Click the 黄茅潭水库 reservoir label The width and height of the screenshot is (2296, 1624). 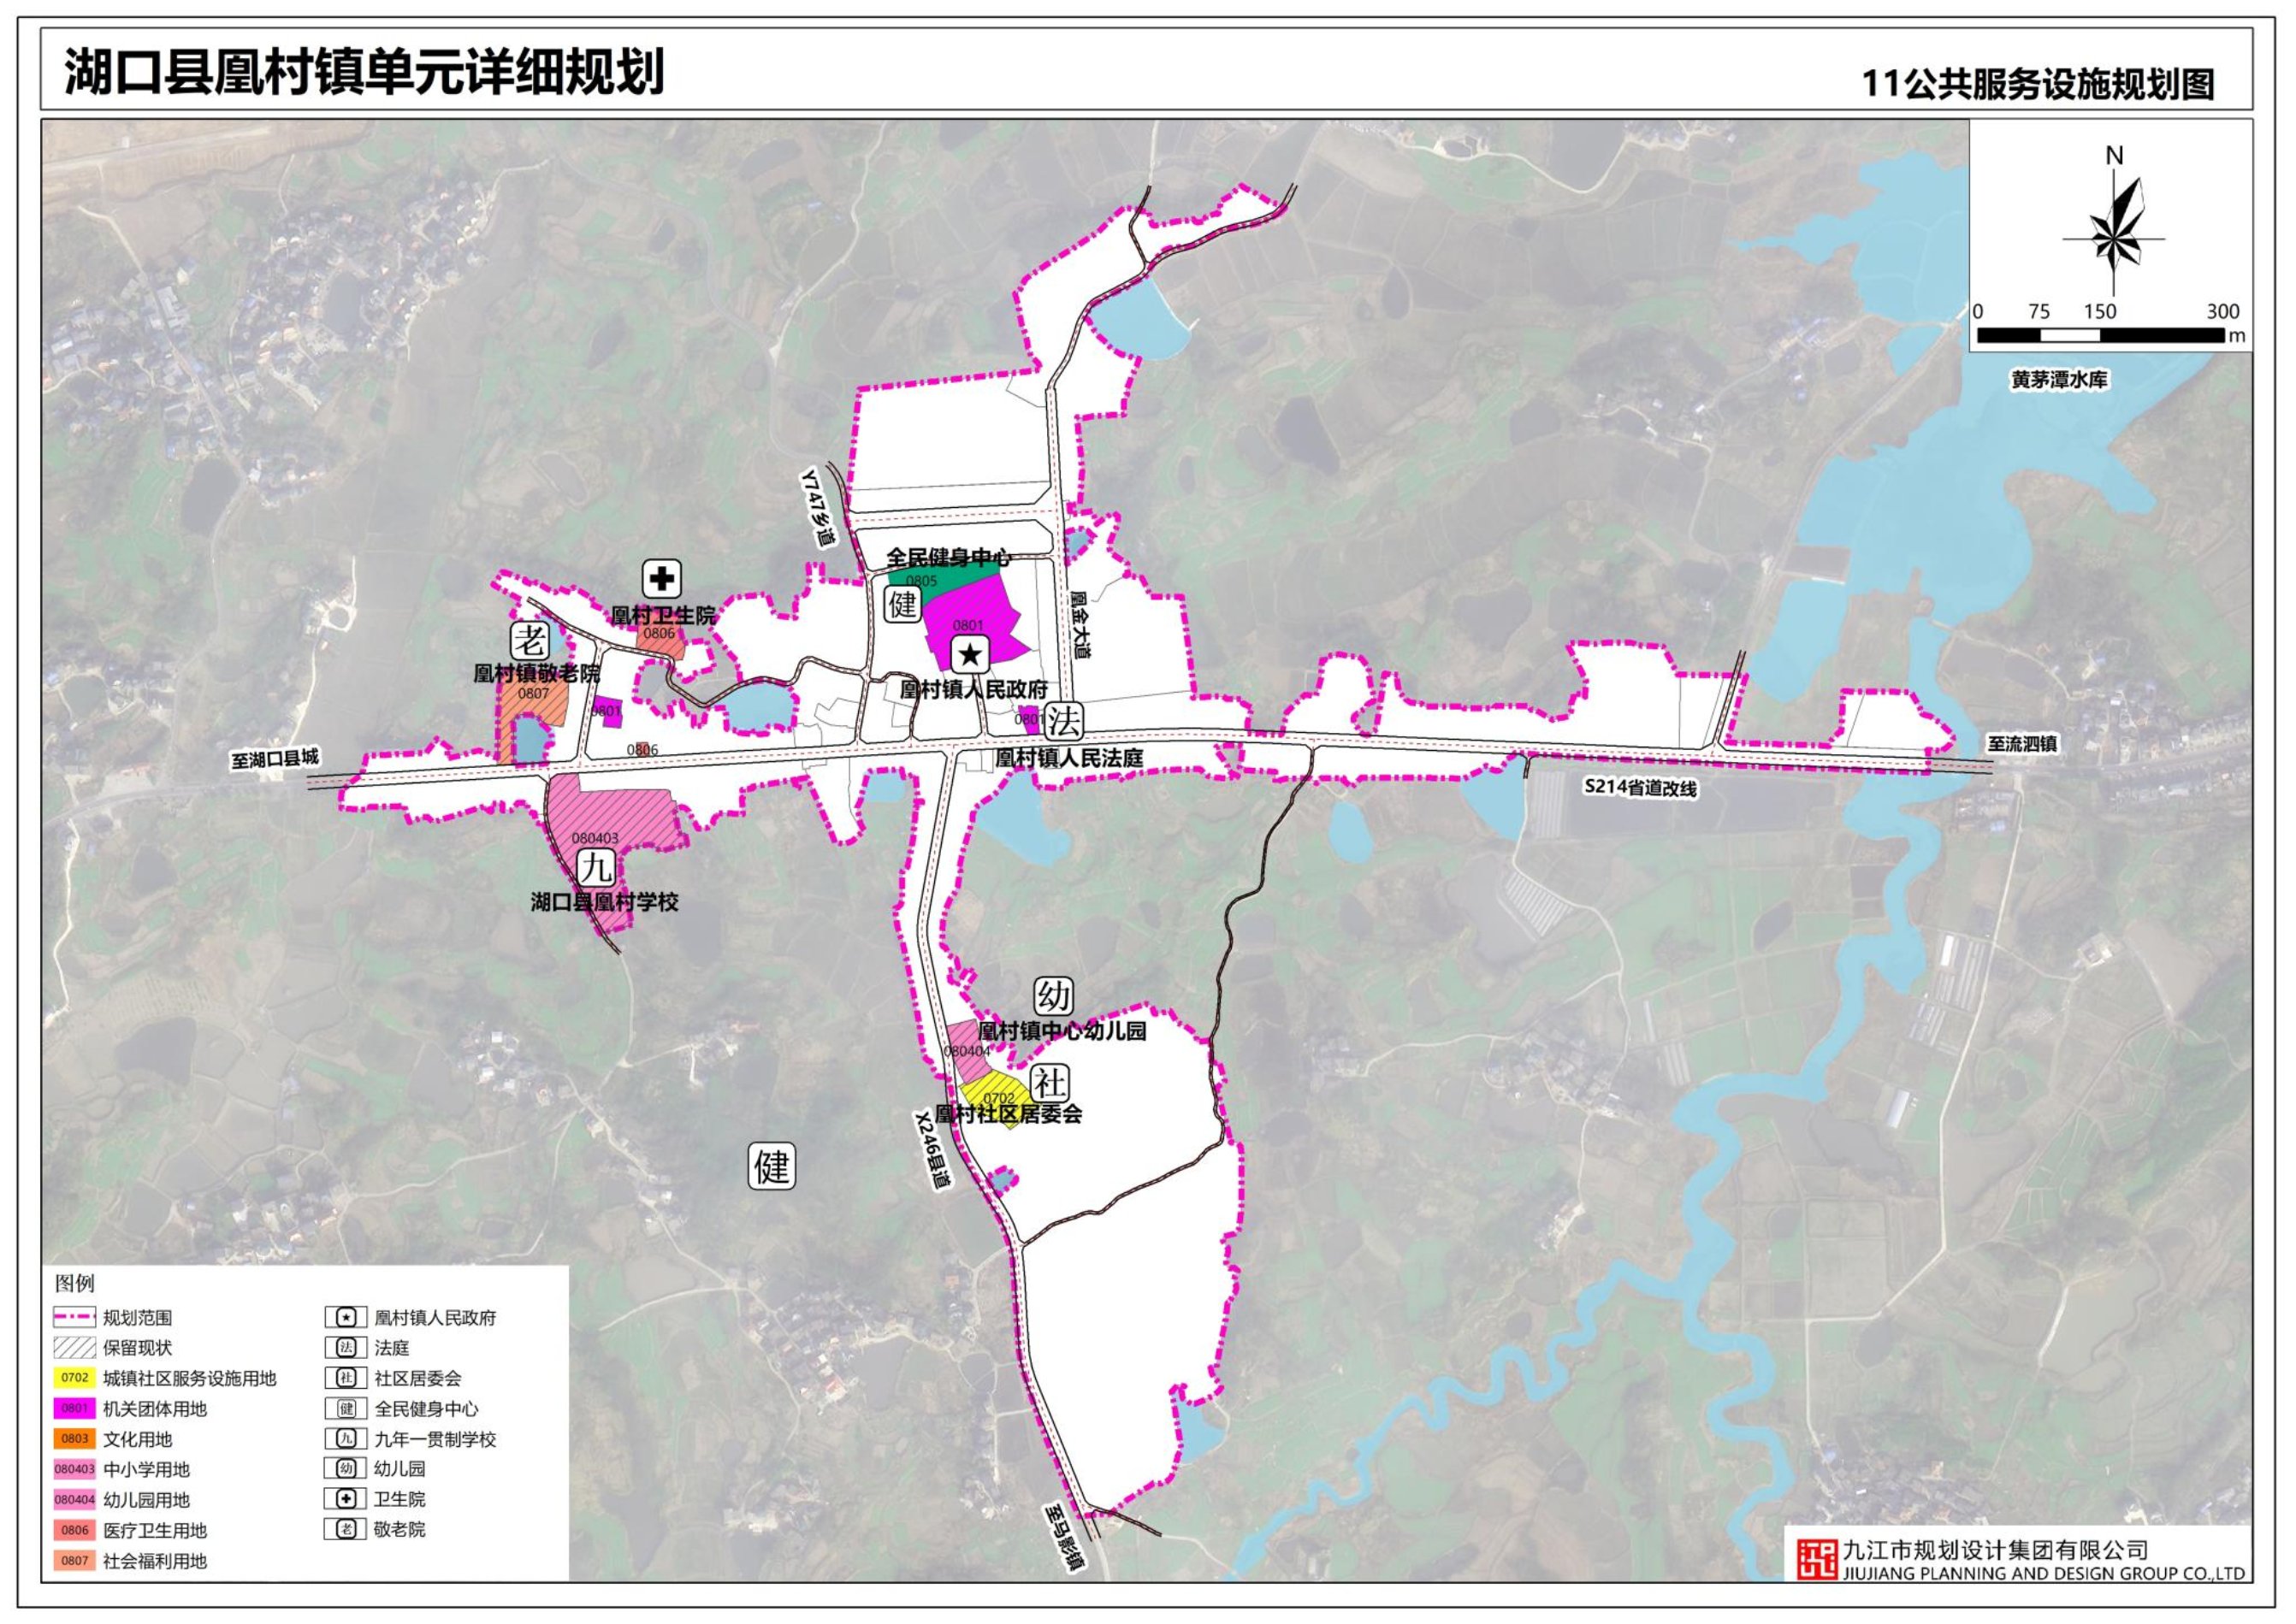point(2059,380)
